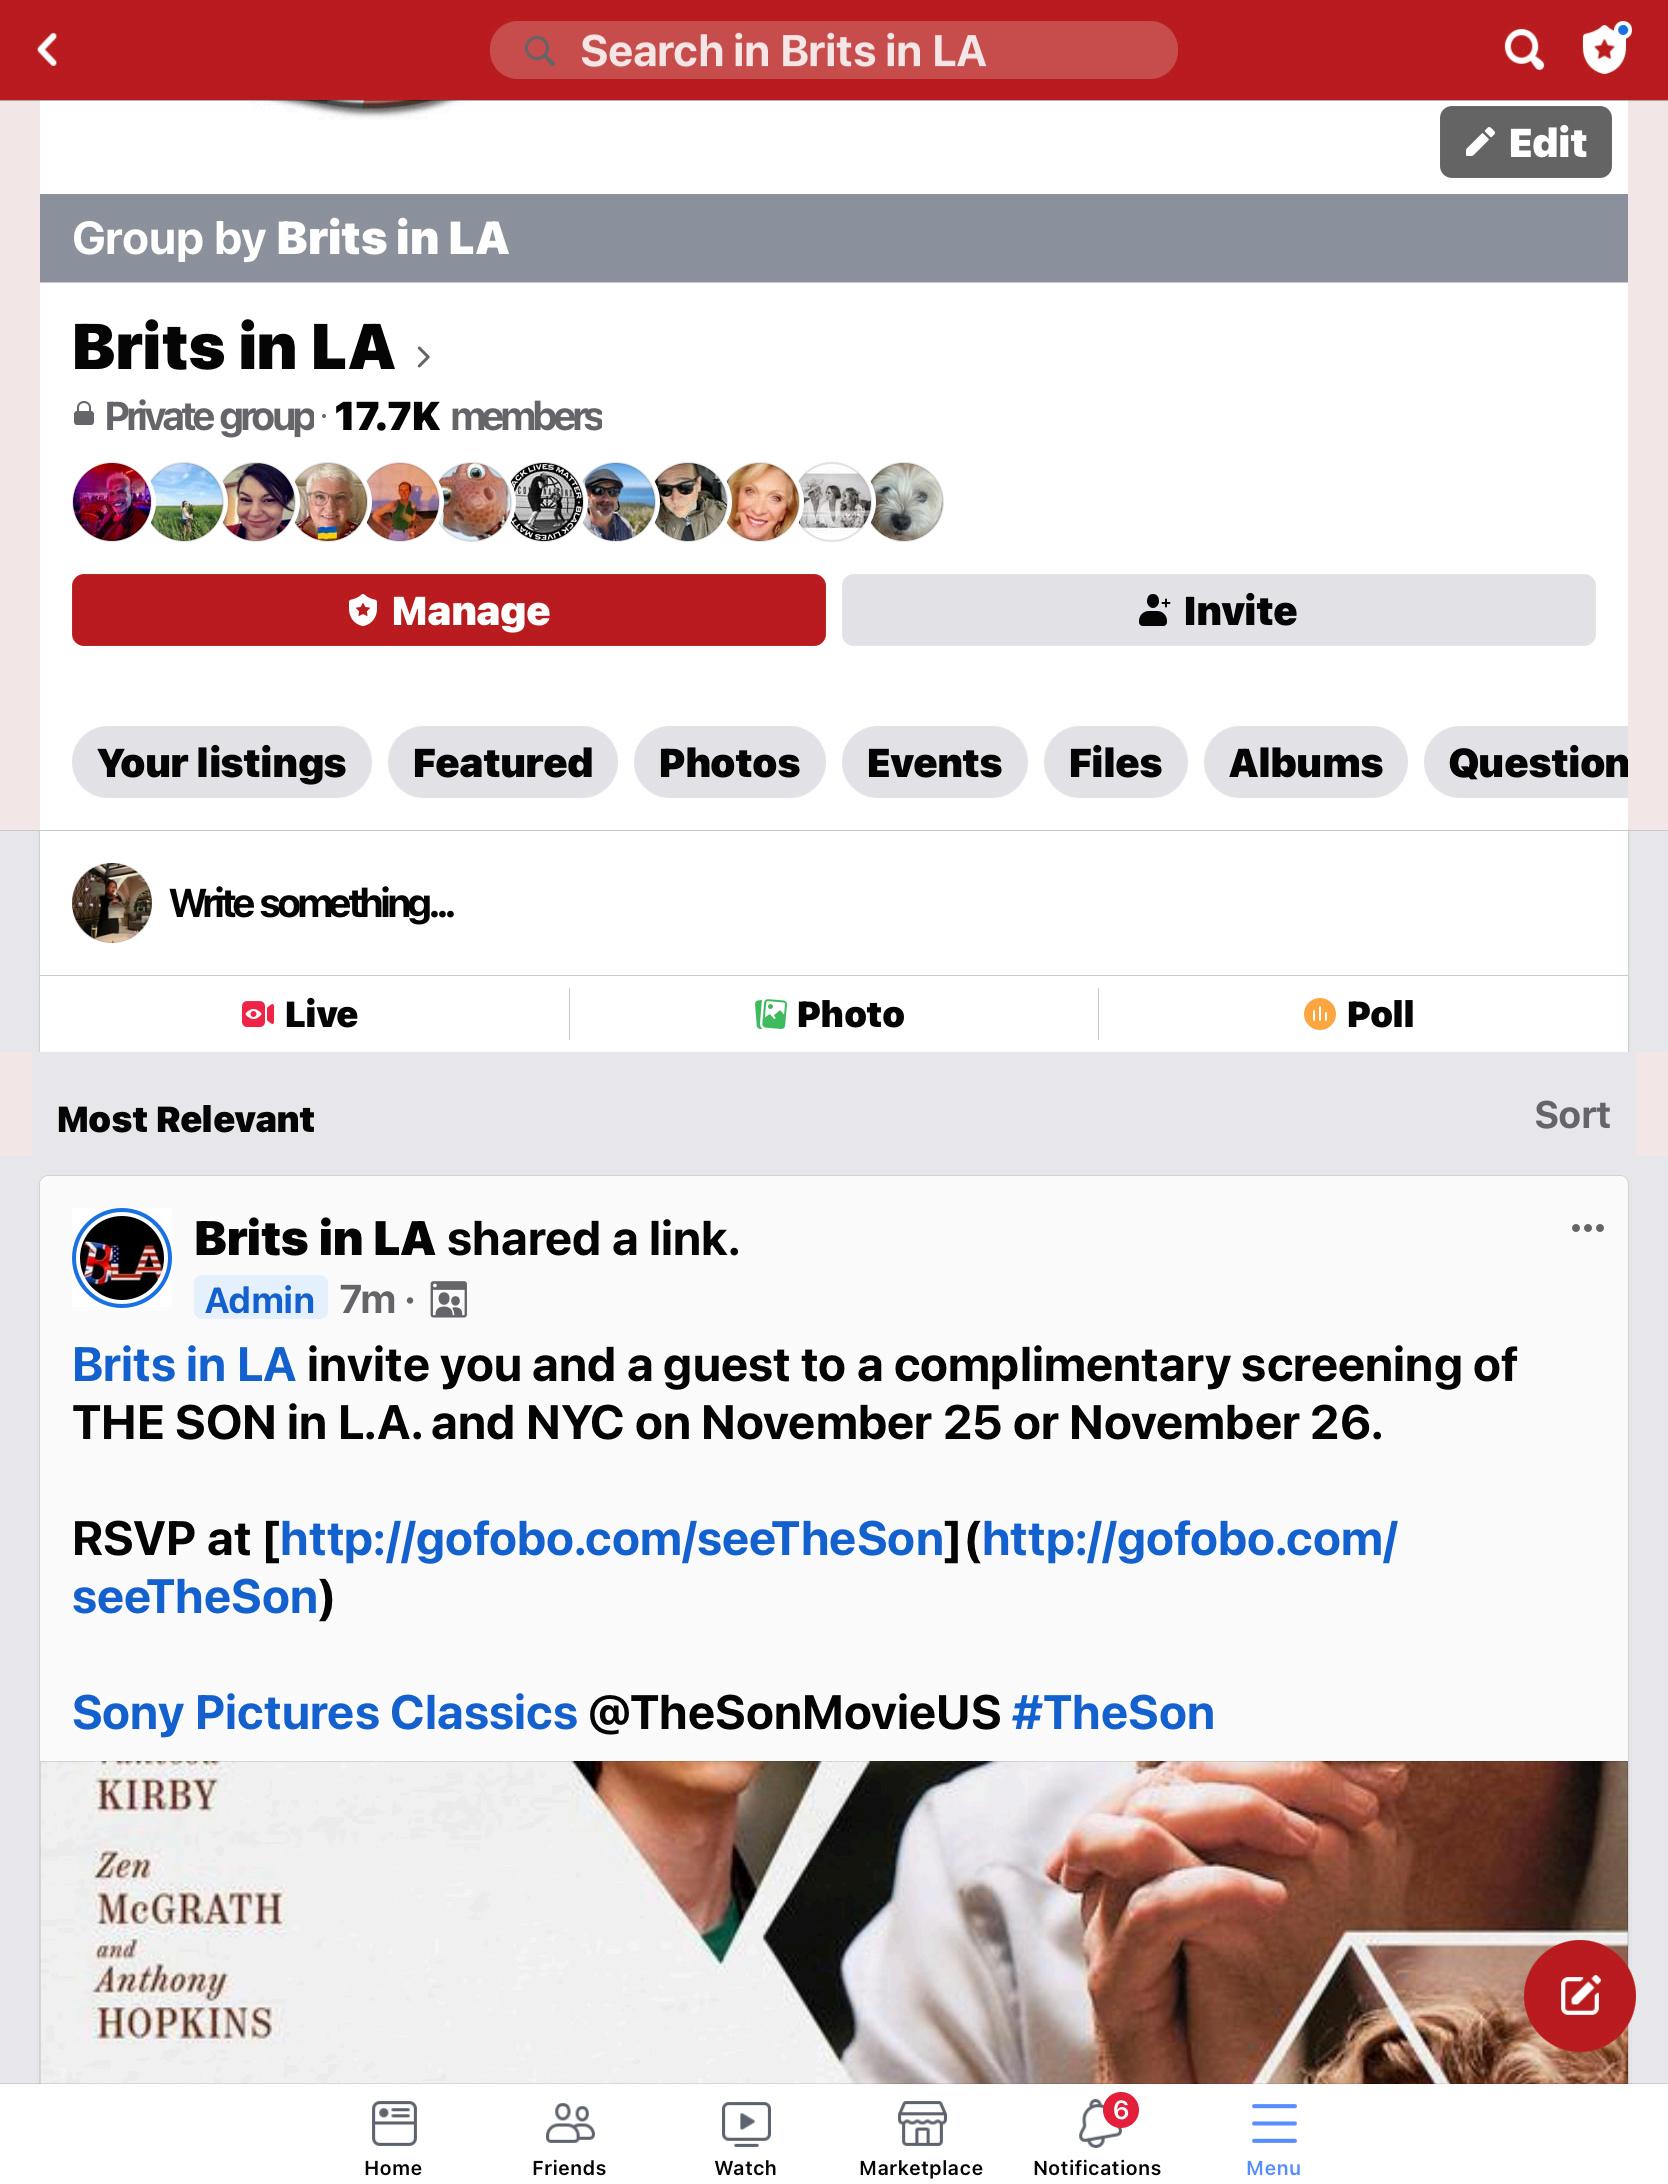Viewport: 1668px width, 2184px height.
Task: Tap the back arrow icon
Action: click(x=48, y=50)
